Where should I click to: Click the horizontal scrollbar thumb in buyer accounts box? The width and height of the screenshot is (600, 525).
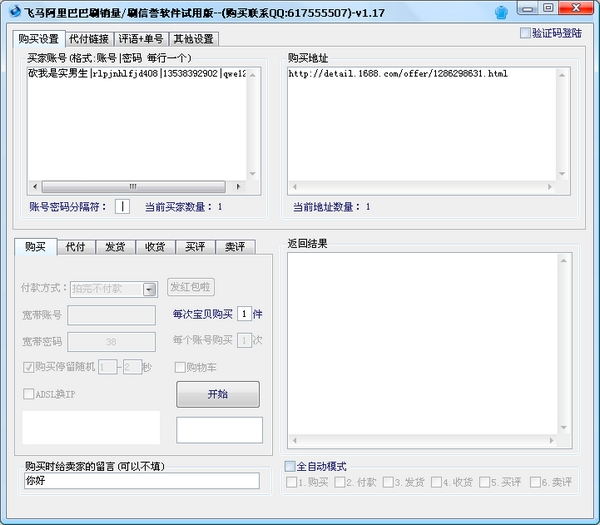point(133,187)
